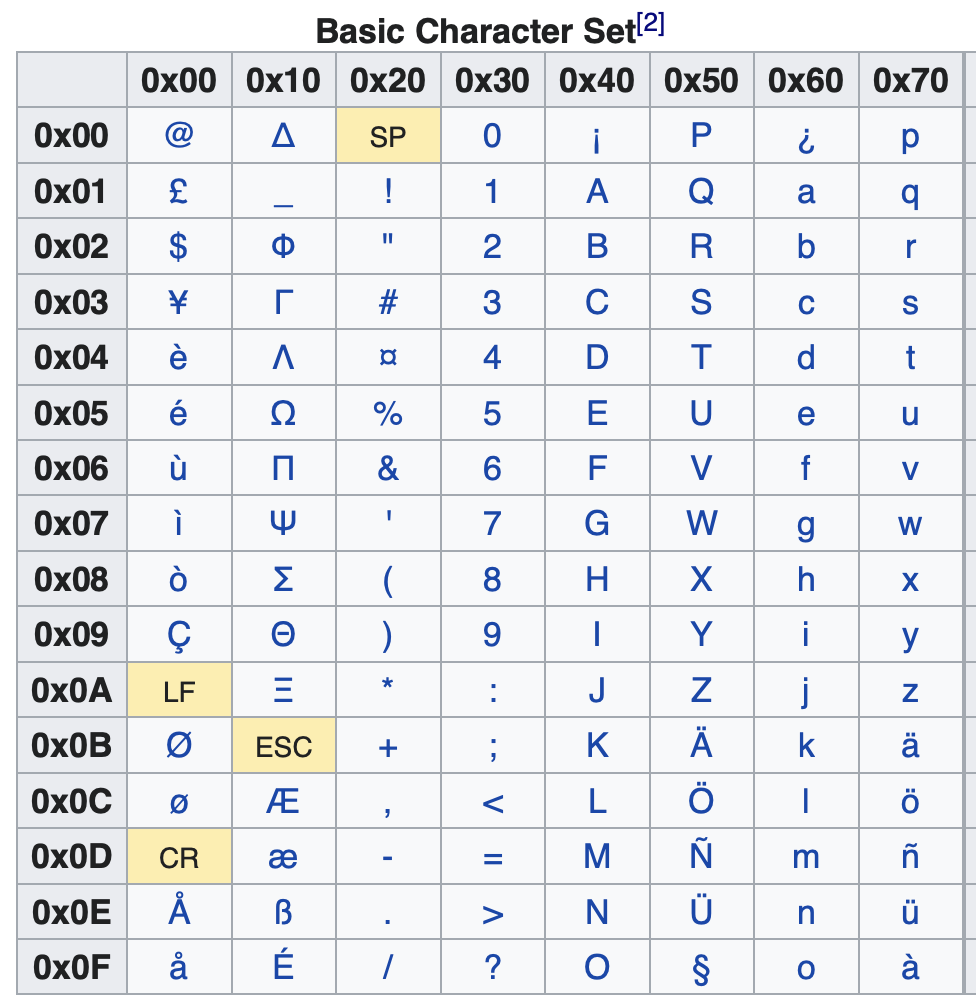This screenshot has height=1008, width=976.
Task: Click the highlighted ESC cell
Action: point(284,746)
